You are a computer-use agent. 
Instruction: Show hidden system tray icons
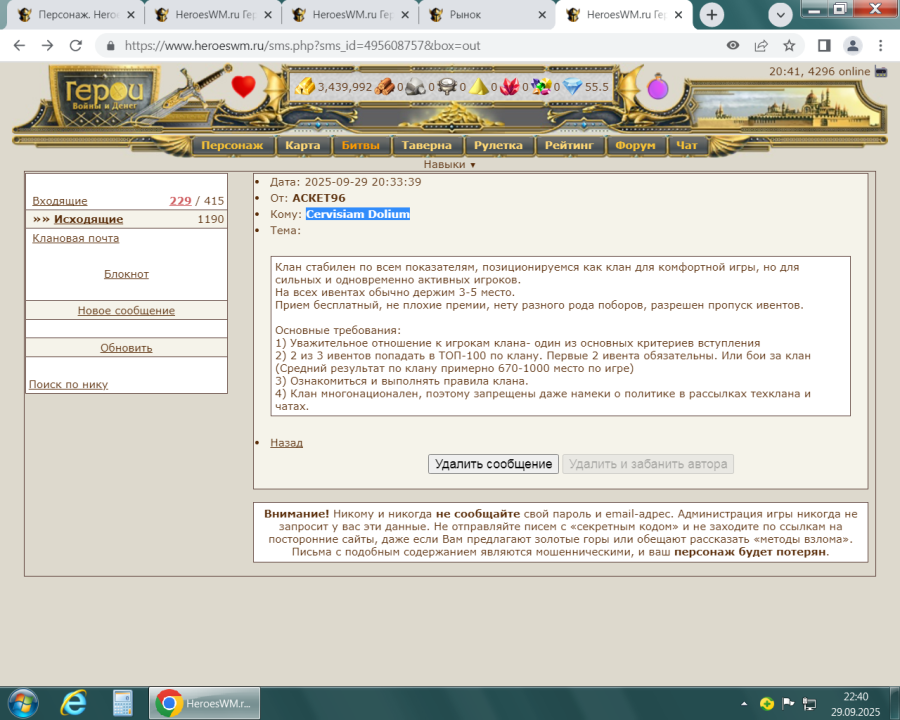tap(742, 703)
